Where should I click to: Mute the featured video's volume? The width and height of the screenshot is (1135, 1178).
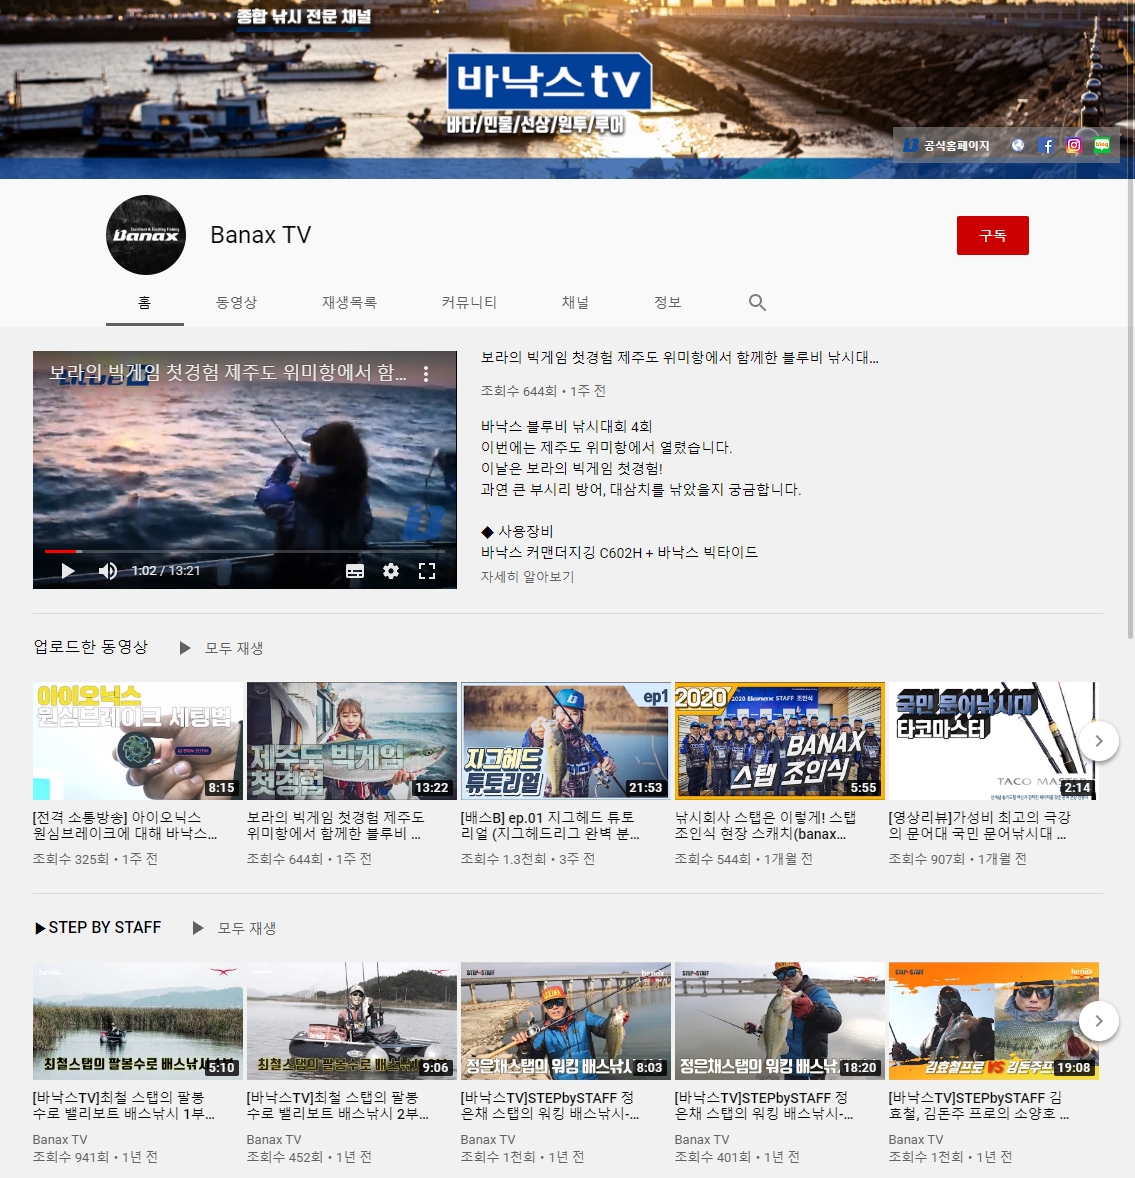(107, 571)
